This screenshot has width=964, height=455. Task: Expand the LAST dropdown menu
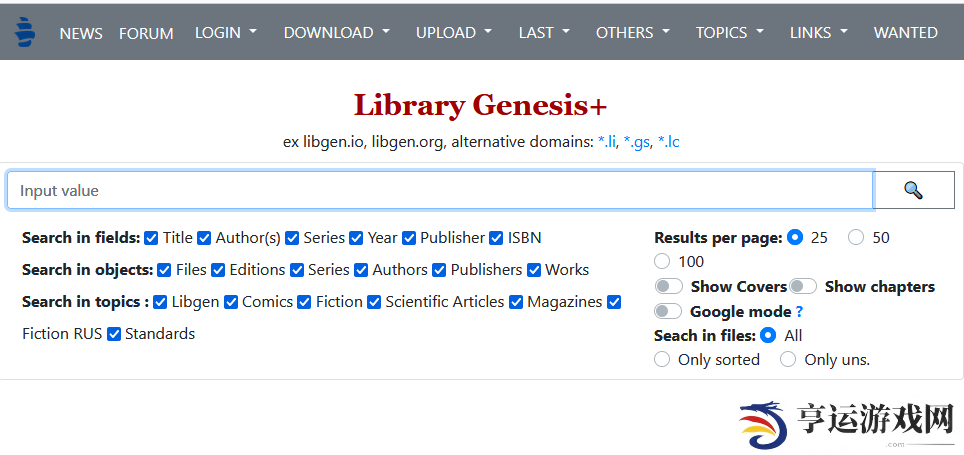pos(544,33)
